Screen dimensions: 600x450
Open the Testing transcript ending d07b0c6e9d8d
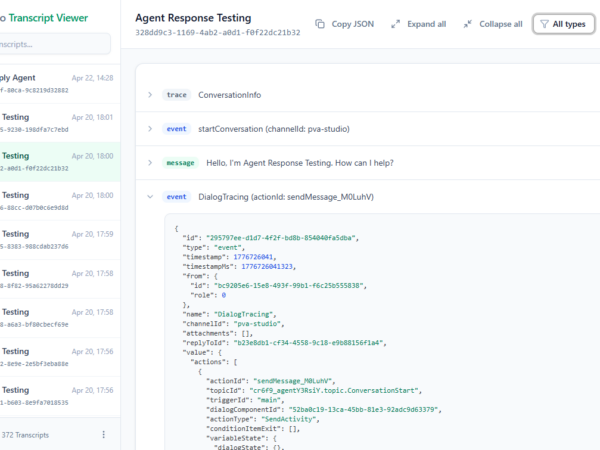tap(59, 201)
